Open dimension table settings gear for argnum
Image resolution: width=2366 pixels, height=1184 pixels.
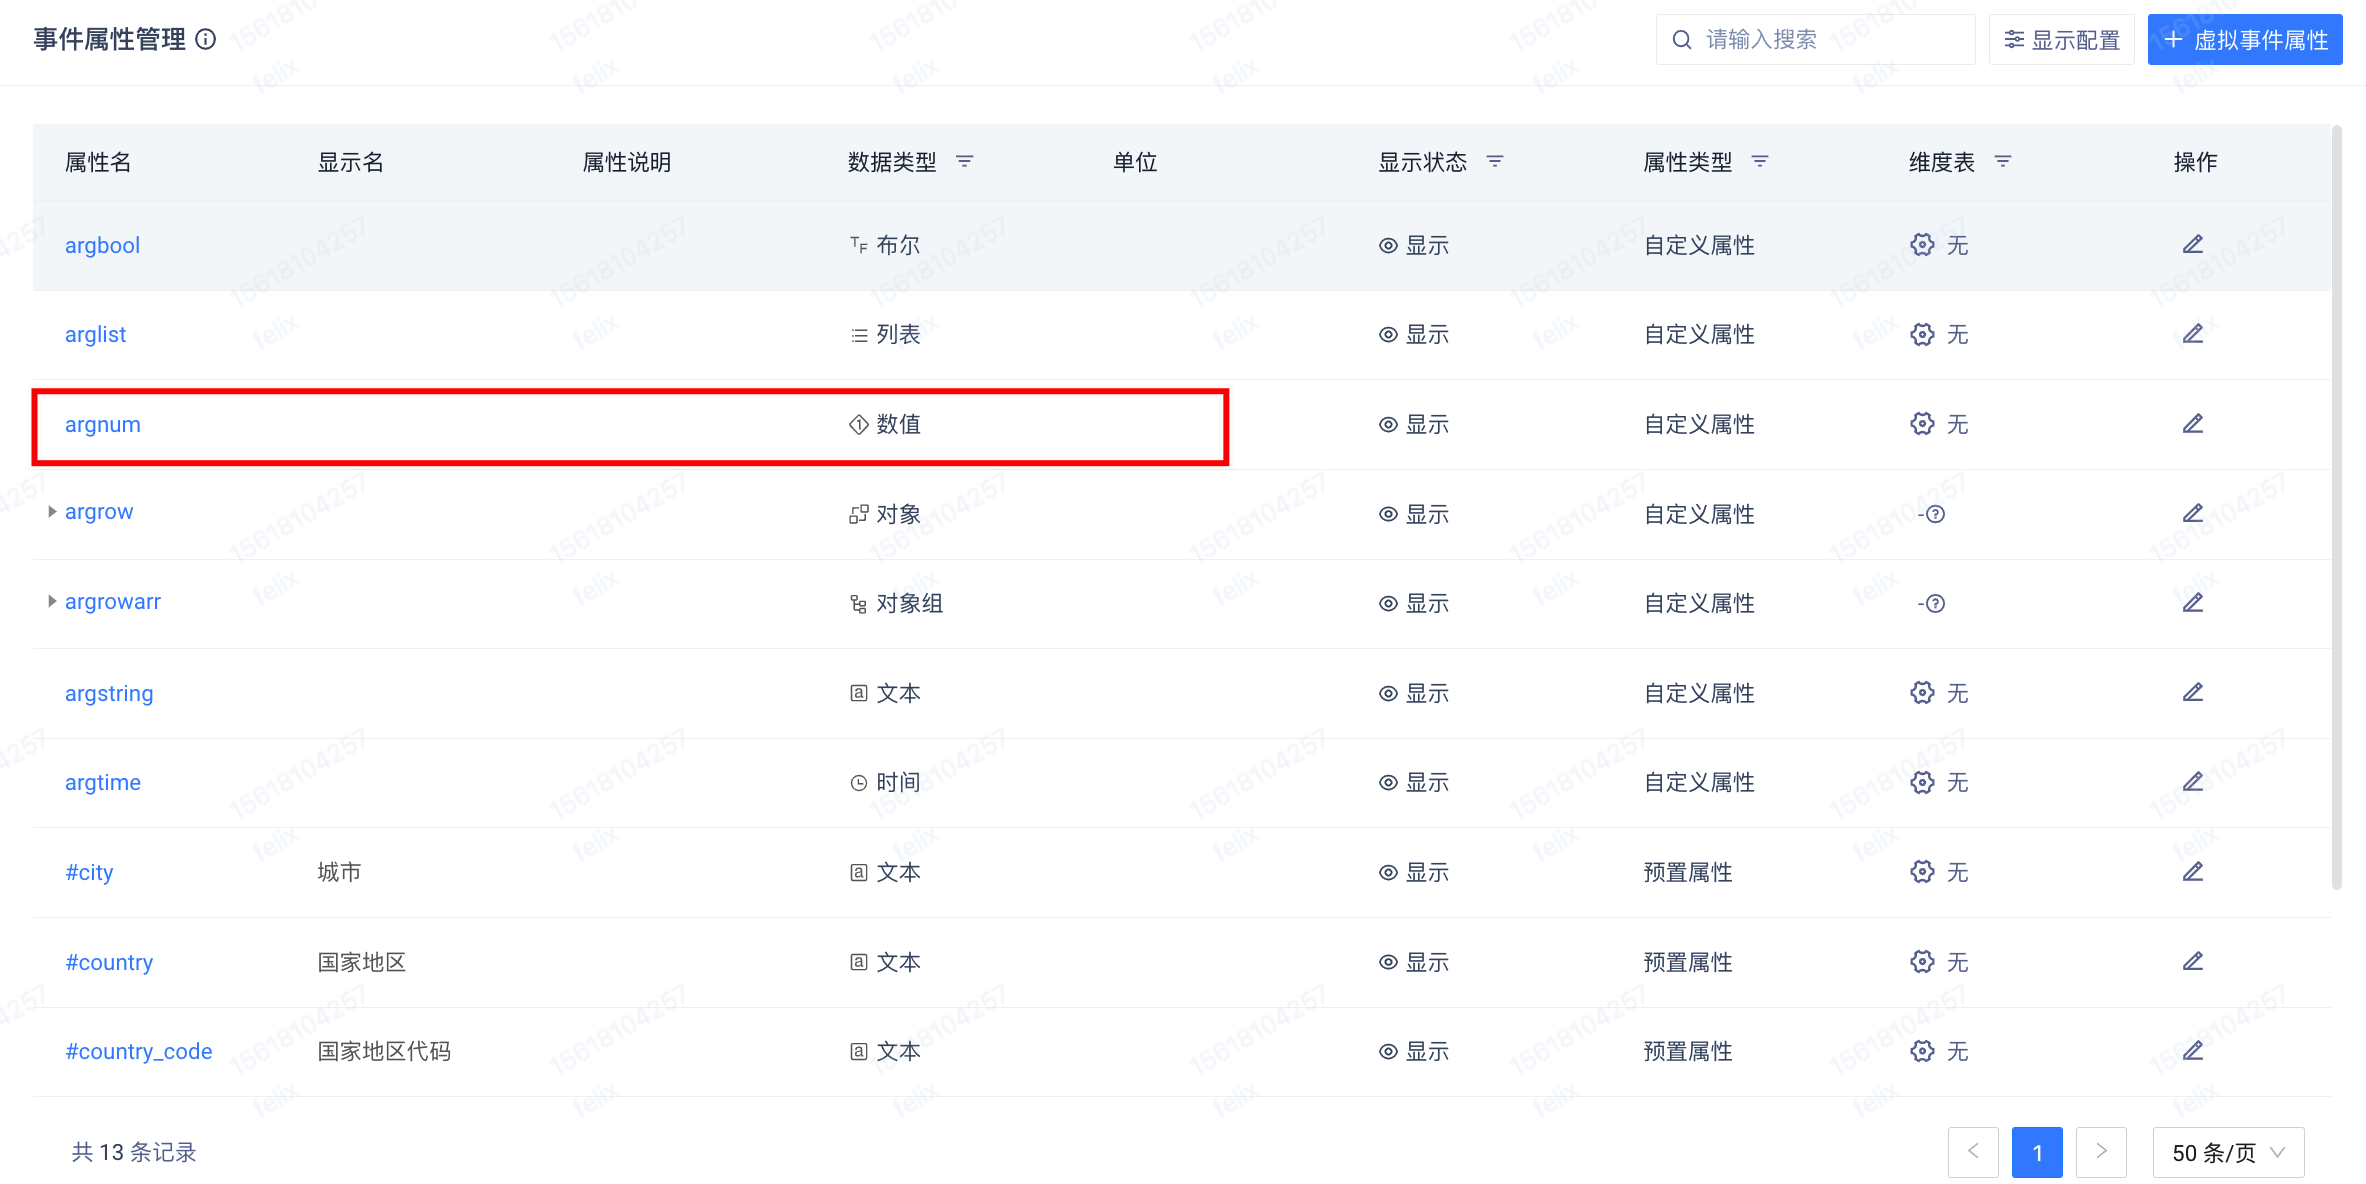[x=1922, y=424]
